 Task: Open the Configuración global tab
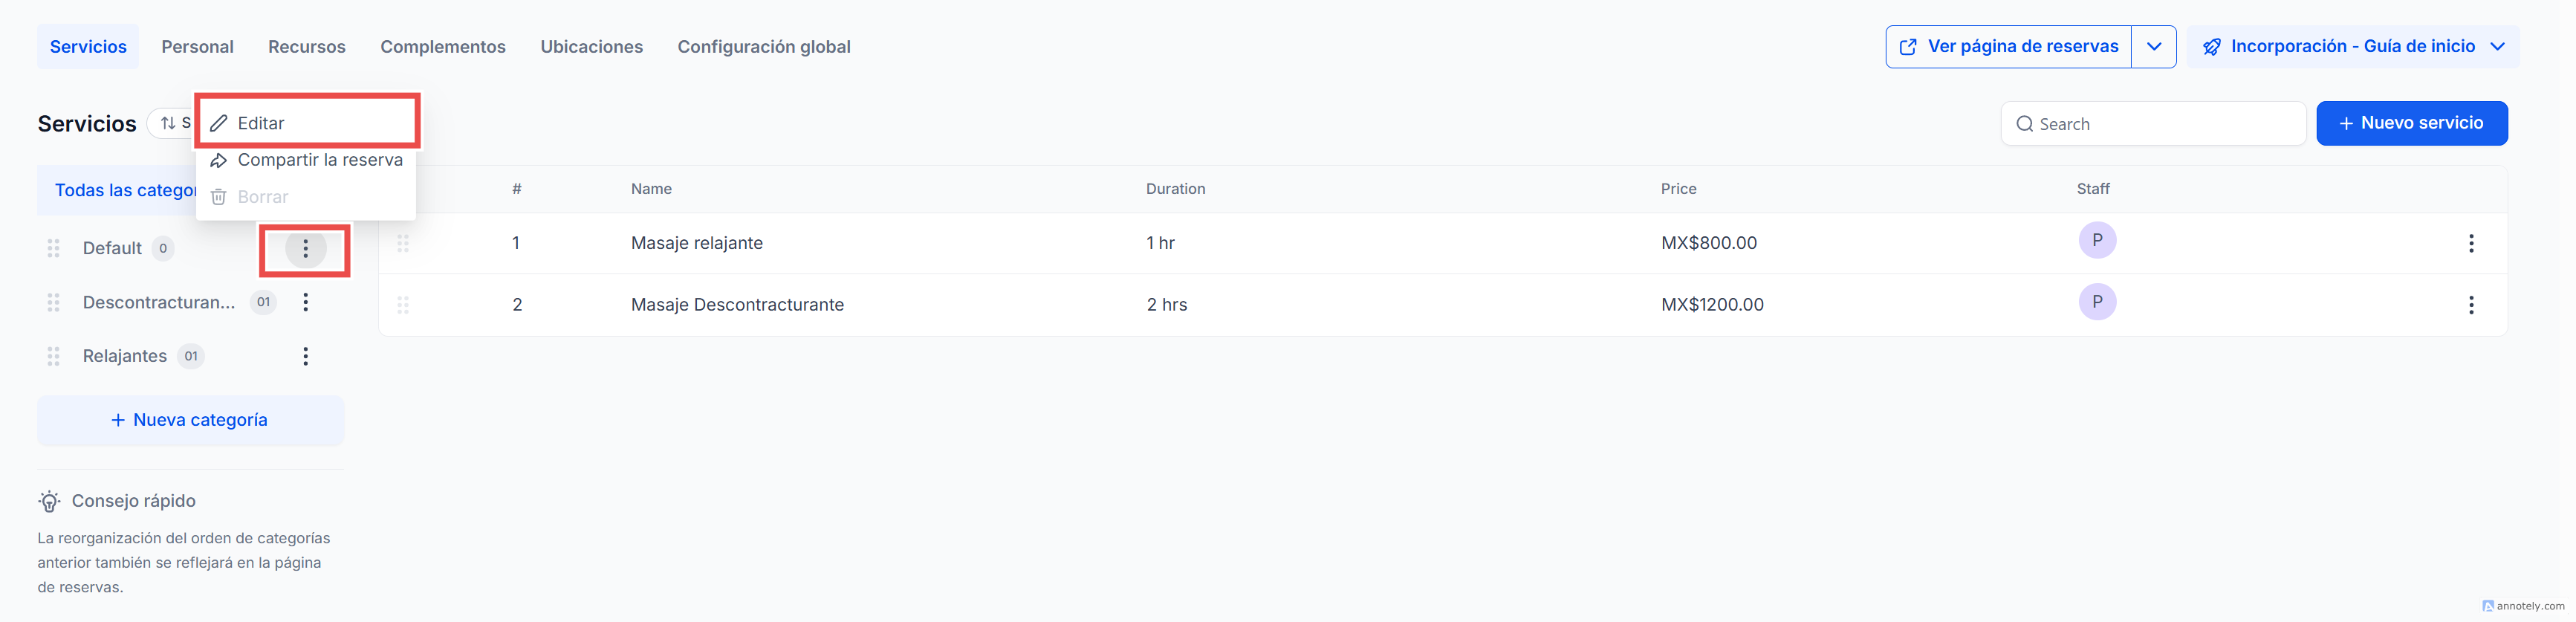point(763,47)
